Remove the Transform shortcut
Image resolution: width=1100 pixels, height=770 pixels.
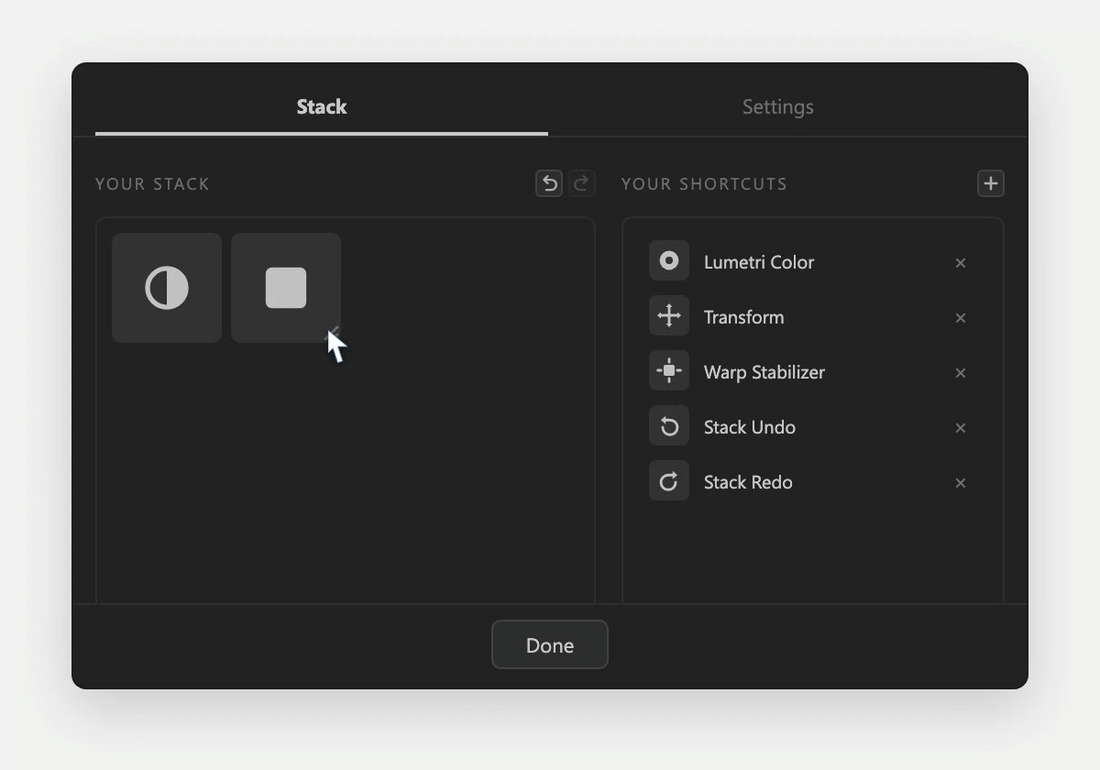(x=960, y=318)
